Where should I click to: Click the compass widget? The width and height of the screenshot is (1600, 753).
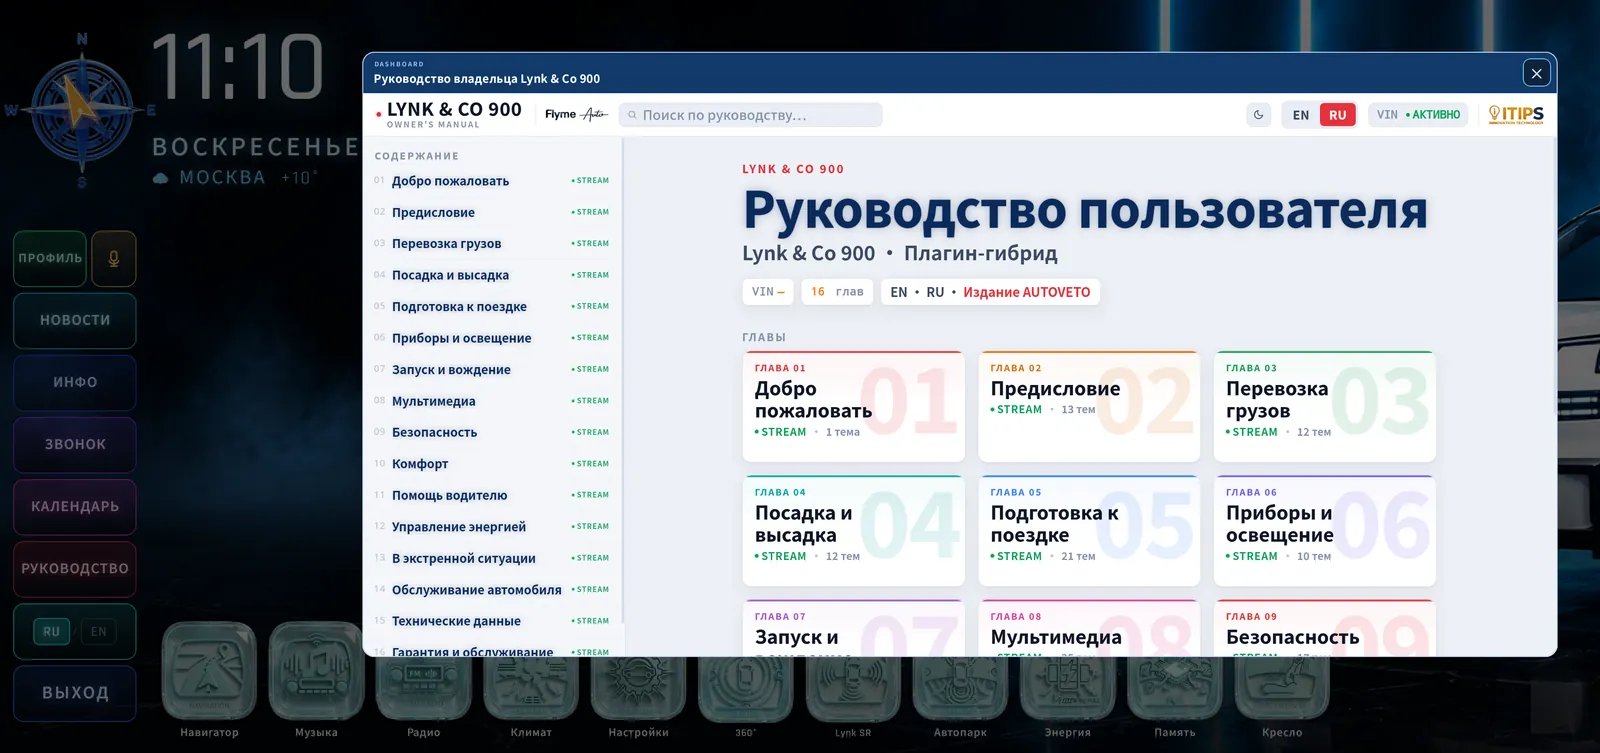click(x=82, y=110)
